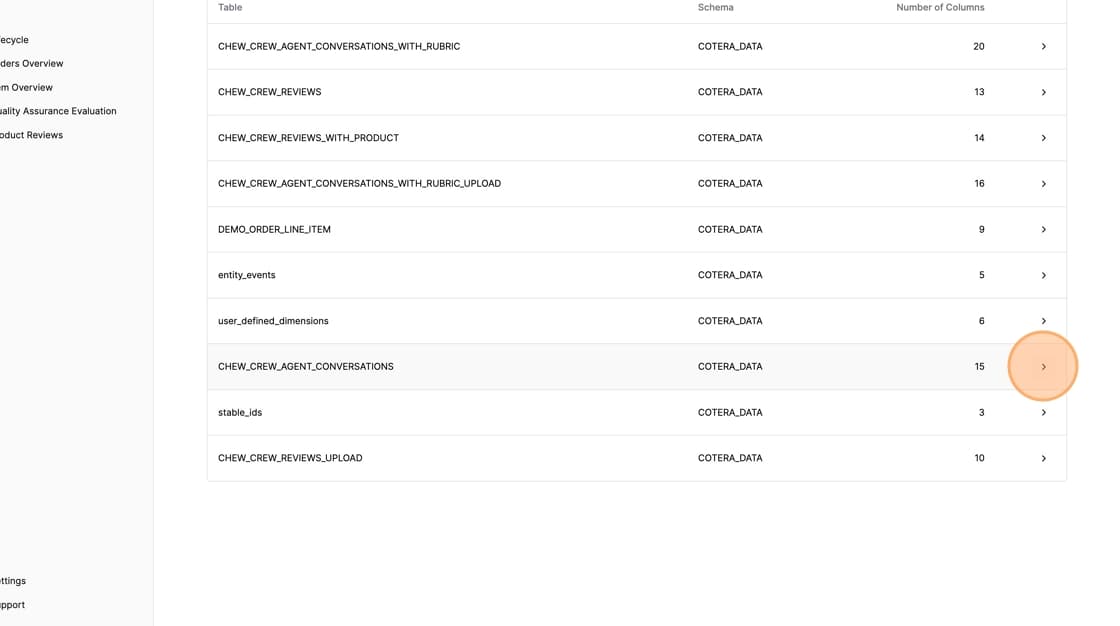This screenshot has width=1120, height=626.
Task: Open user_defined_dimensions with its chevron
Action: (1043, 321)
